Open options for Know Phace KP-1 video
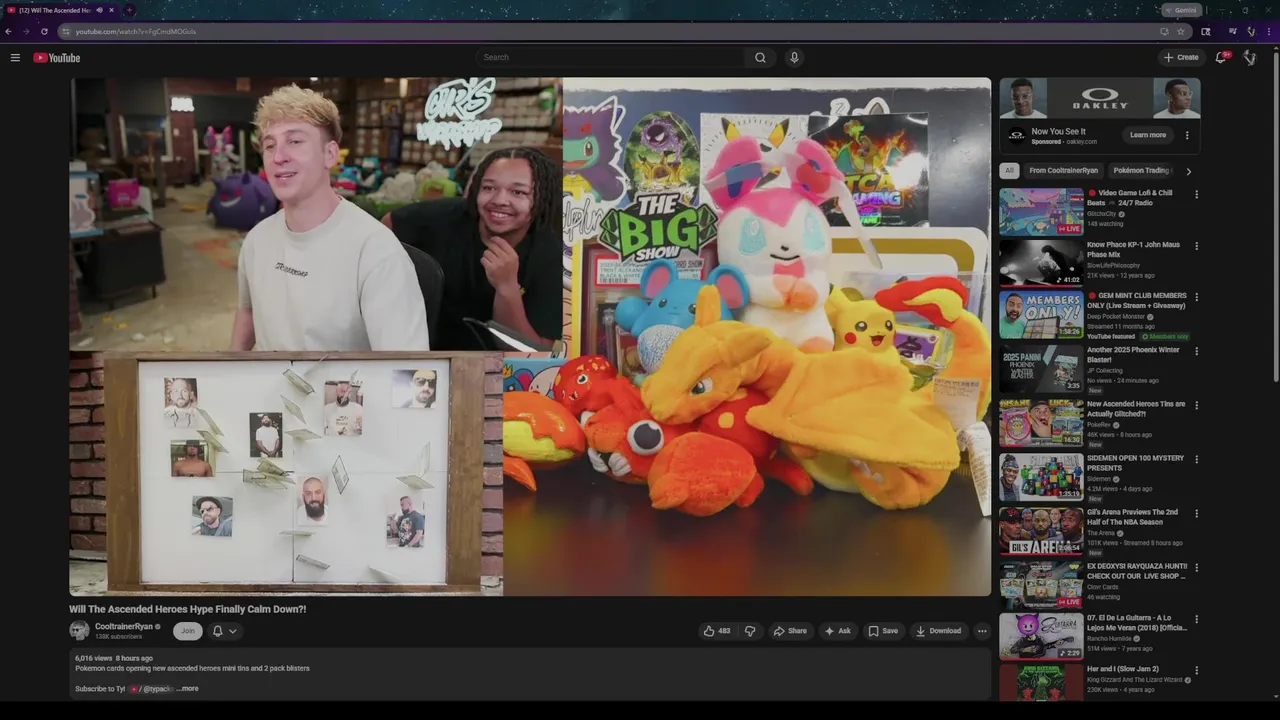The height and width of the screenshot is (720, 1280). coord(1196,246)
